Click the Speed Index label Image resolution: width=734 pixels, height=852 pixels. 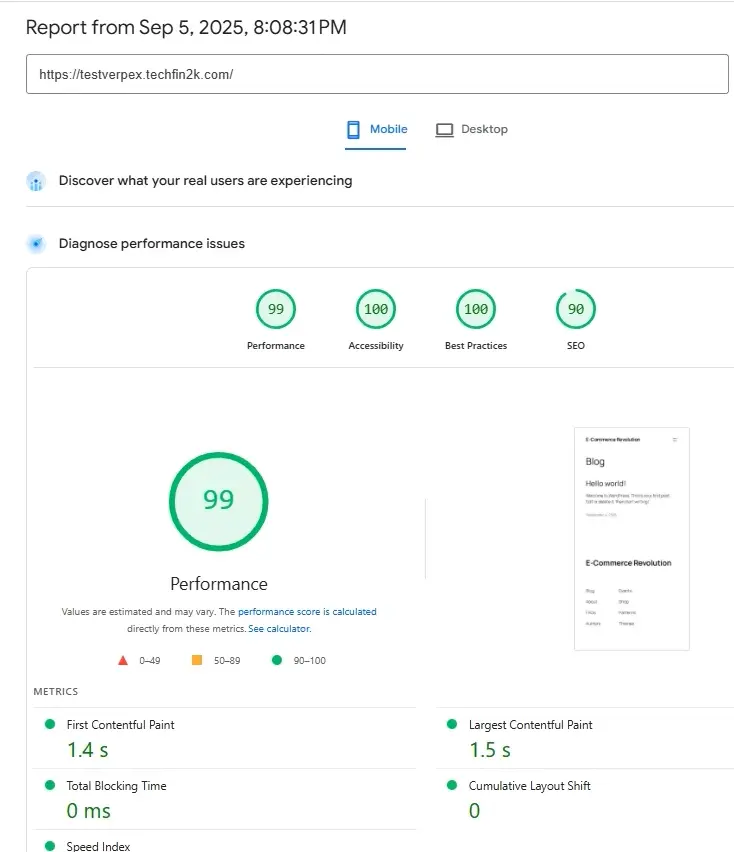tap(98, 846)
